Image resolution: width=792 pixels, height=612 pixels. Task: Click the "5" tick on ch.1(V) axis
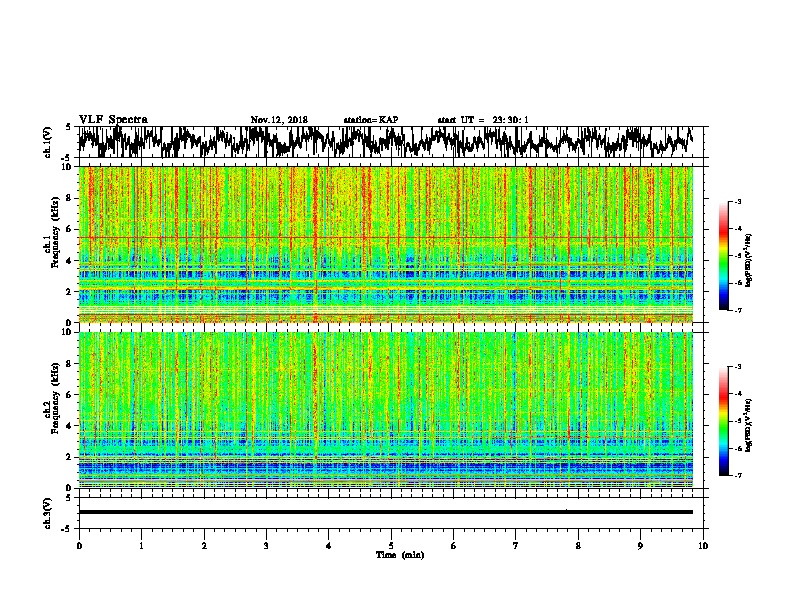tap(68, 127)
